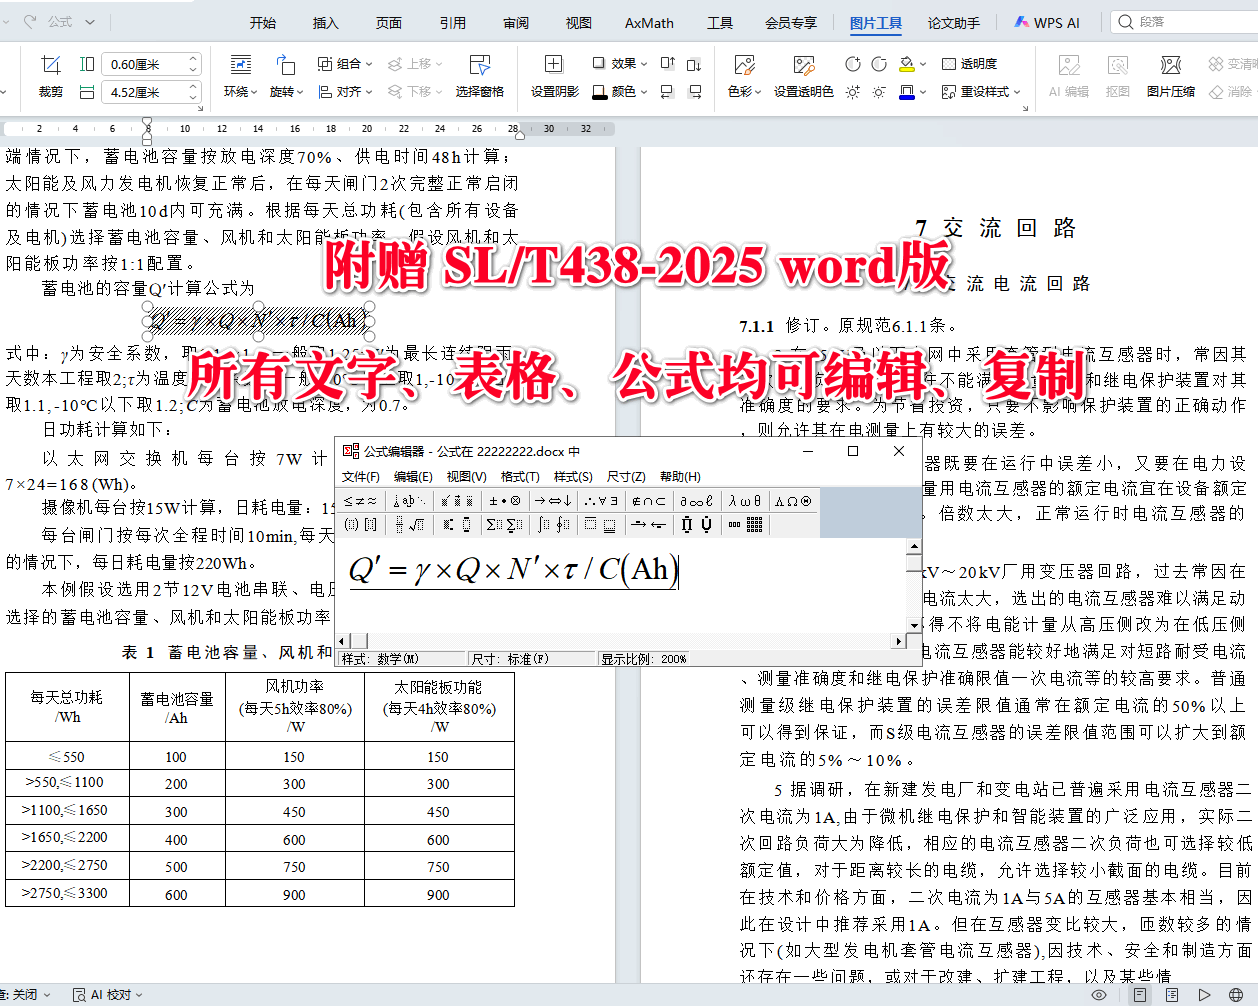This screenshot has height=1006, width=1258.
Task: Click the Set Transparent Color (设置透明色) tool
Action: [x=803, y=76]
